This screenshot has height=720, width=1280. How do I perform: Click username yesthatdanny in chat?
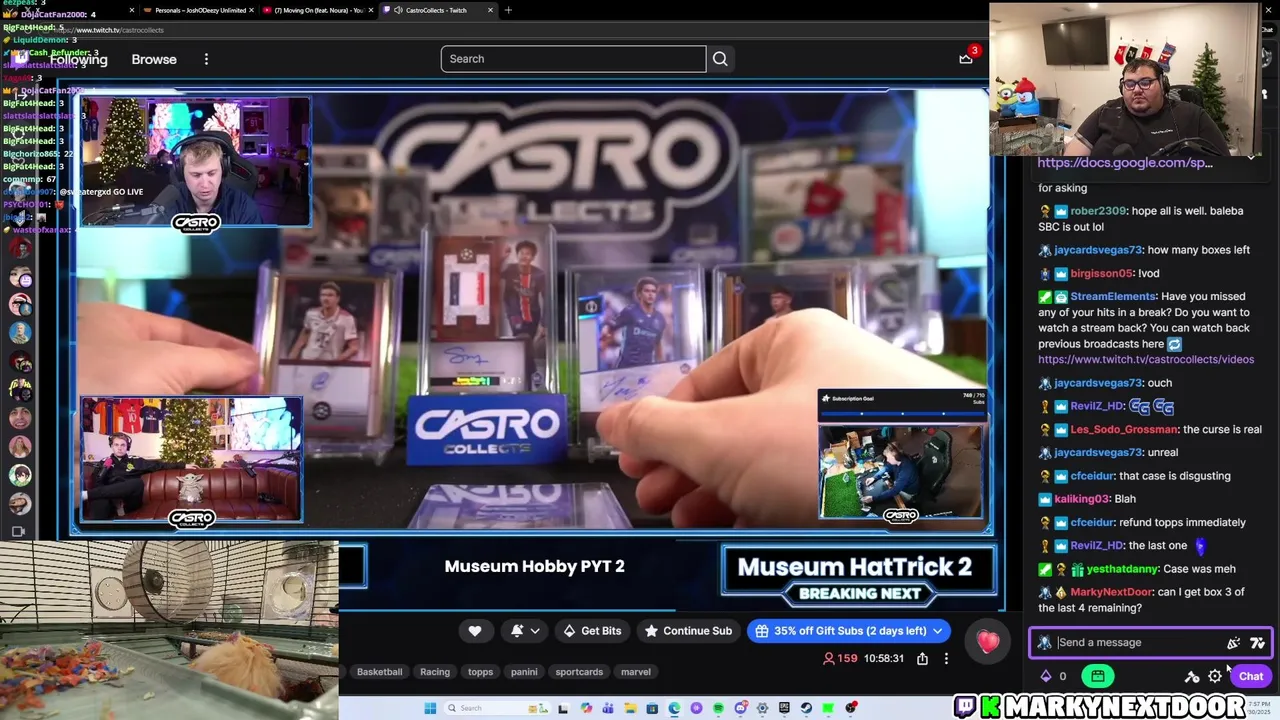[x=1122, y=569]
